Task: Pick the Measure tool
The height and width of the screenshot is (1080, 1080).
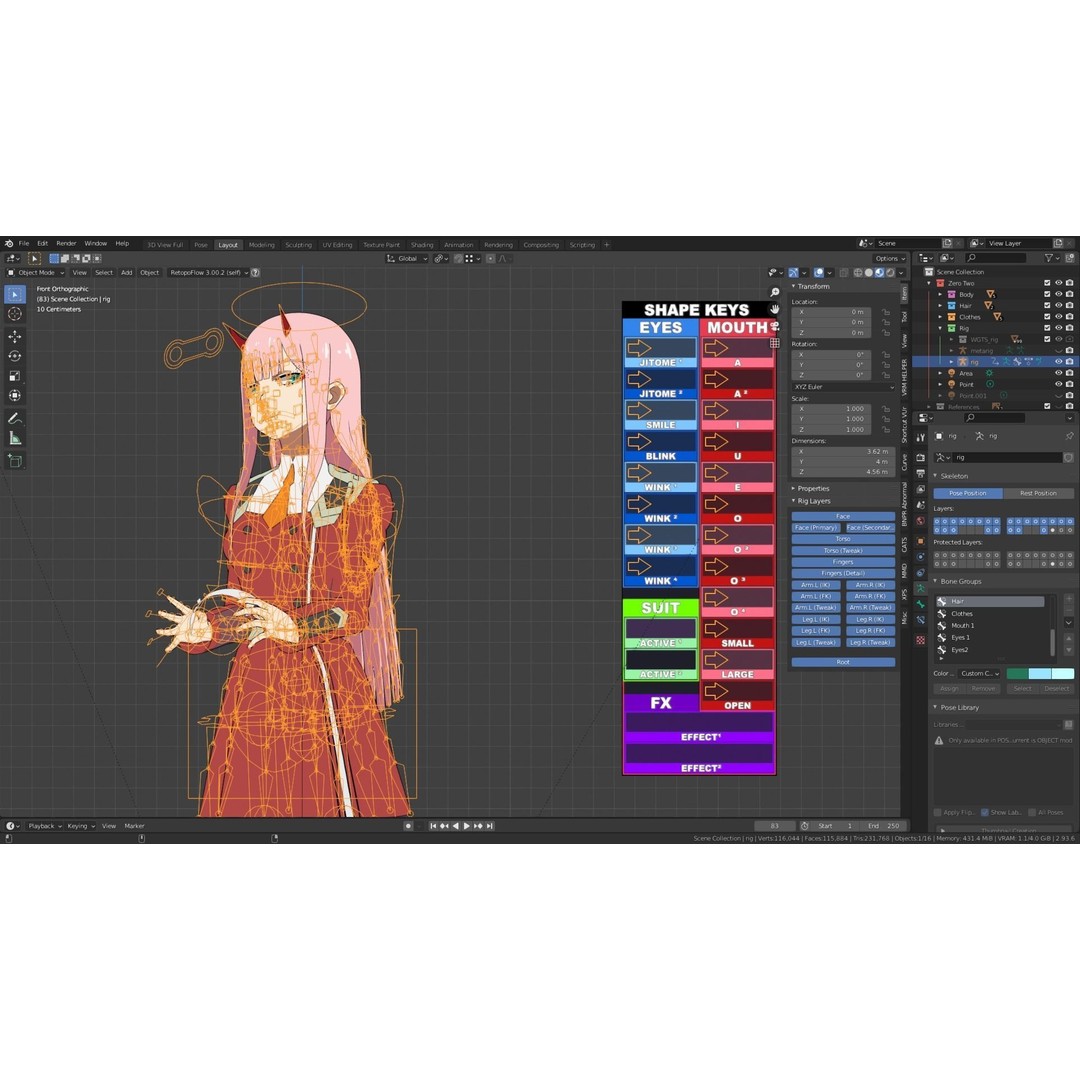Action: point(14,439)
